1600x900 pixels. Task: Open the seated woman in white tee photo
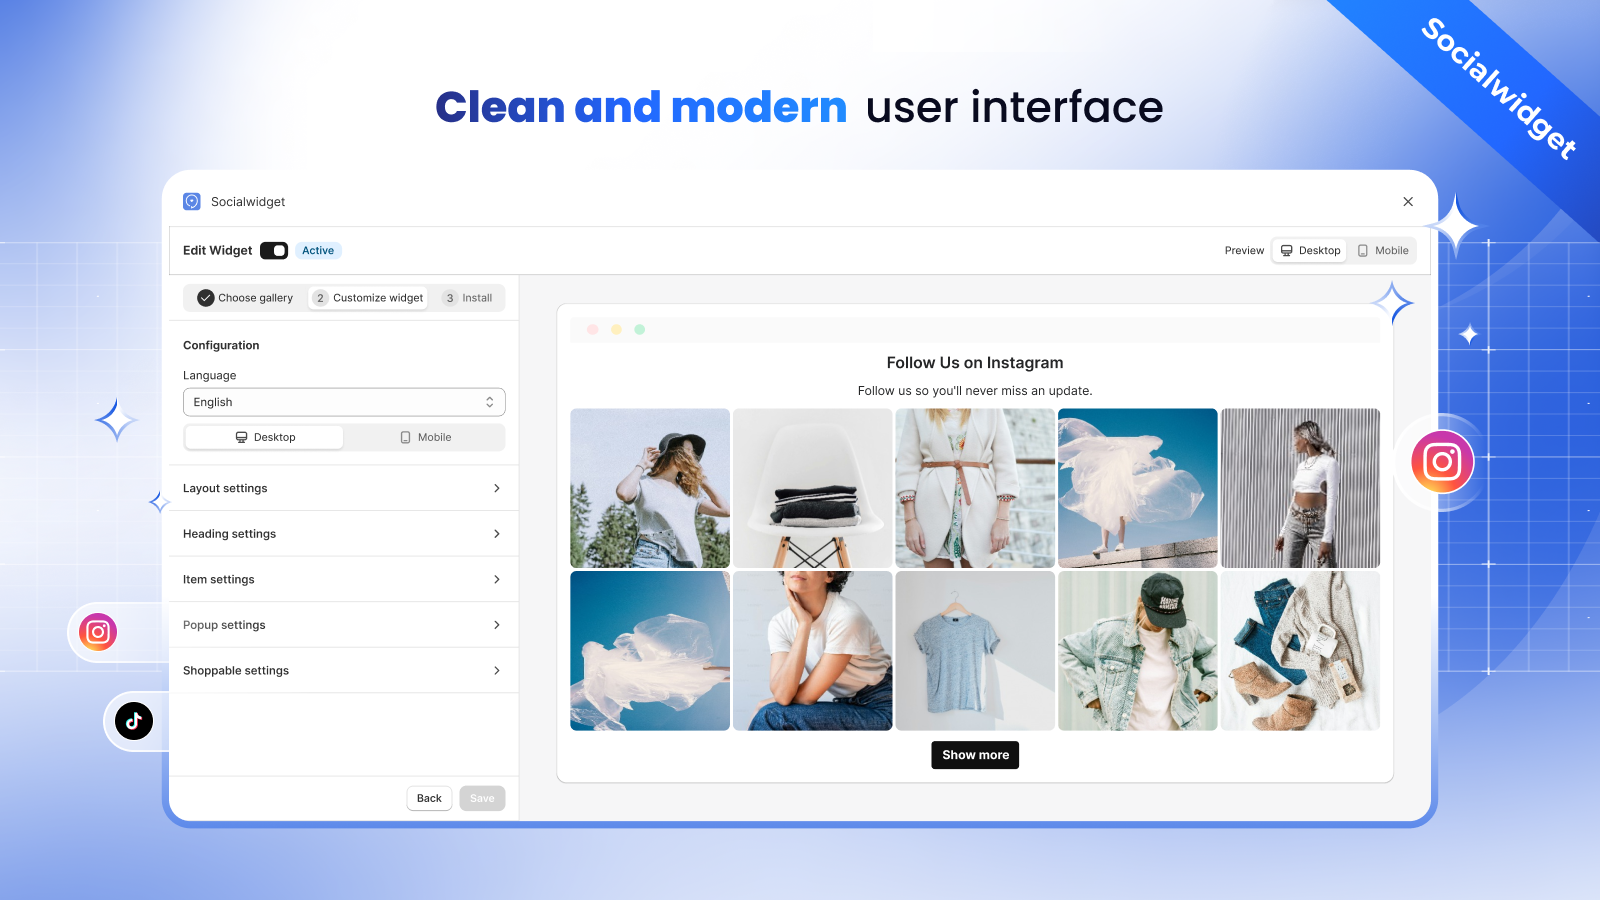click(x=813, y=651)
